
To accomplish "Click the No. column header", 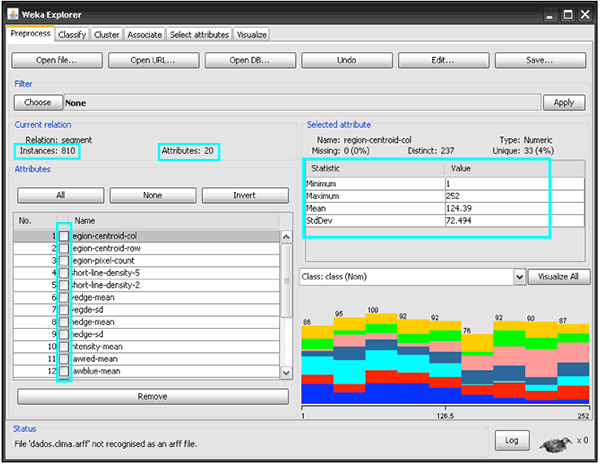I will pyautogui.click(x=36, y=221).
